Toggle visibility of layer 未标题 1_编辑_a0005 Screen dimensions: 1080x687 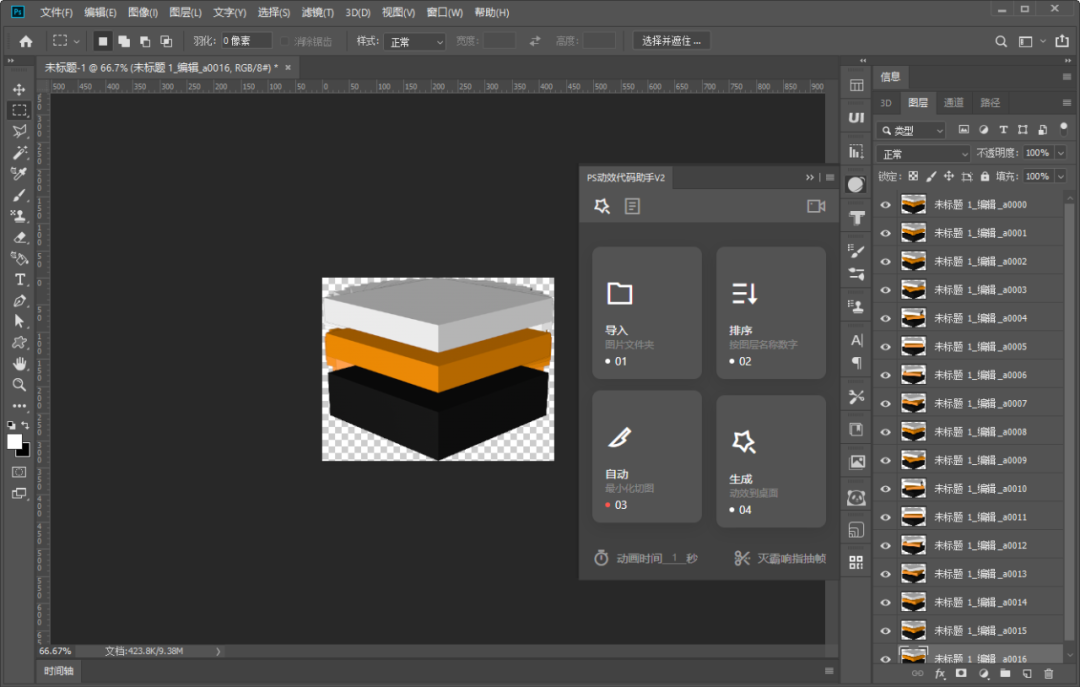(885, 347)
